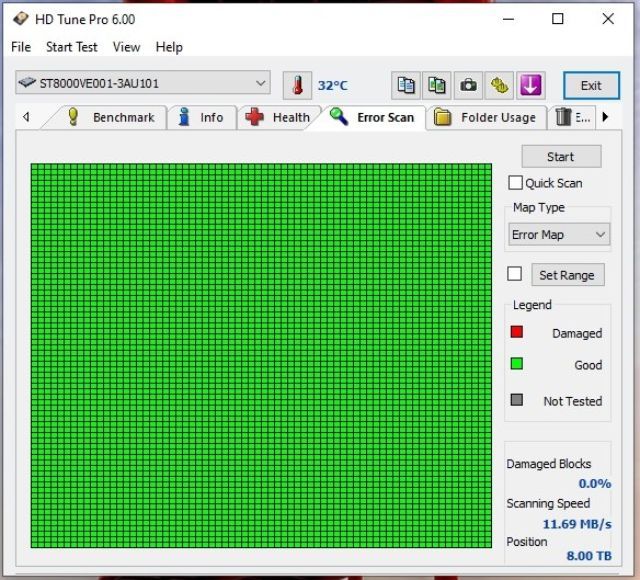This screenshot has height=580, width=640.
Task: Click the trash can Erase tab icon
Action: tap(563, 117)
